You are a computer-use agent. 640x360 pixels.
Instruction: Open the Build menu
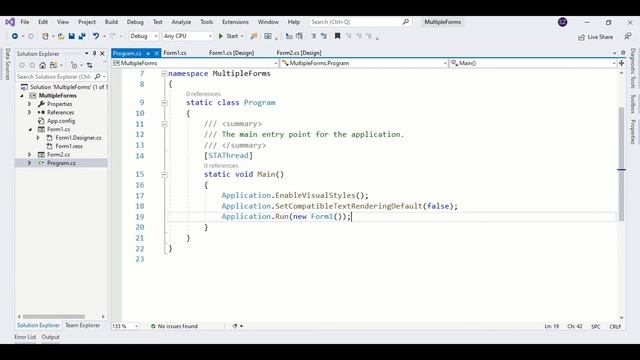coord(111,22)
